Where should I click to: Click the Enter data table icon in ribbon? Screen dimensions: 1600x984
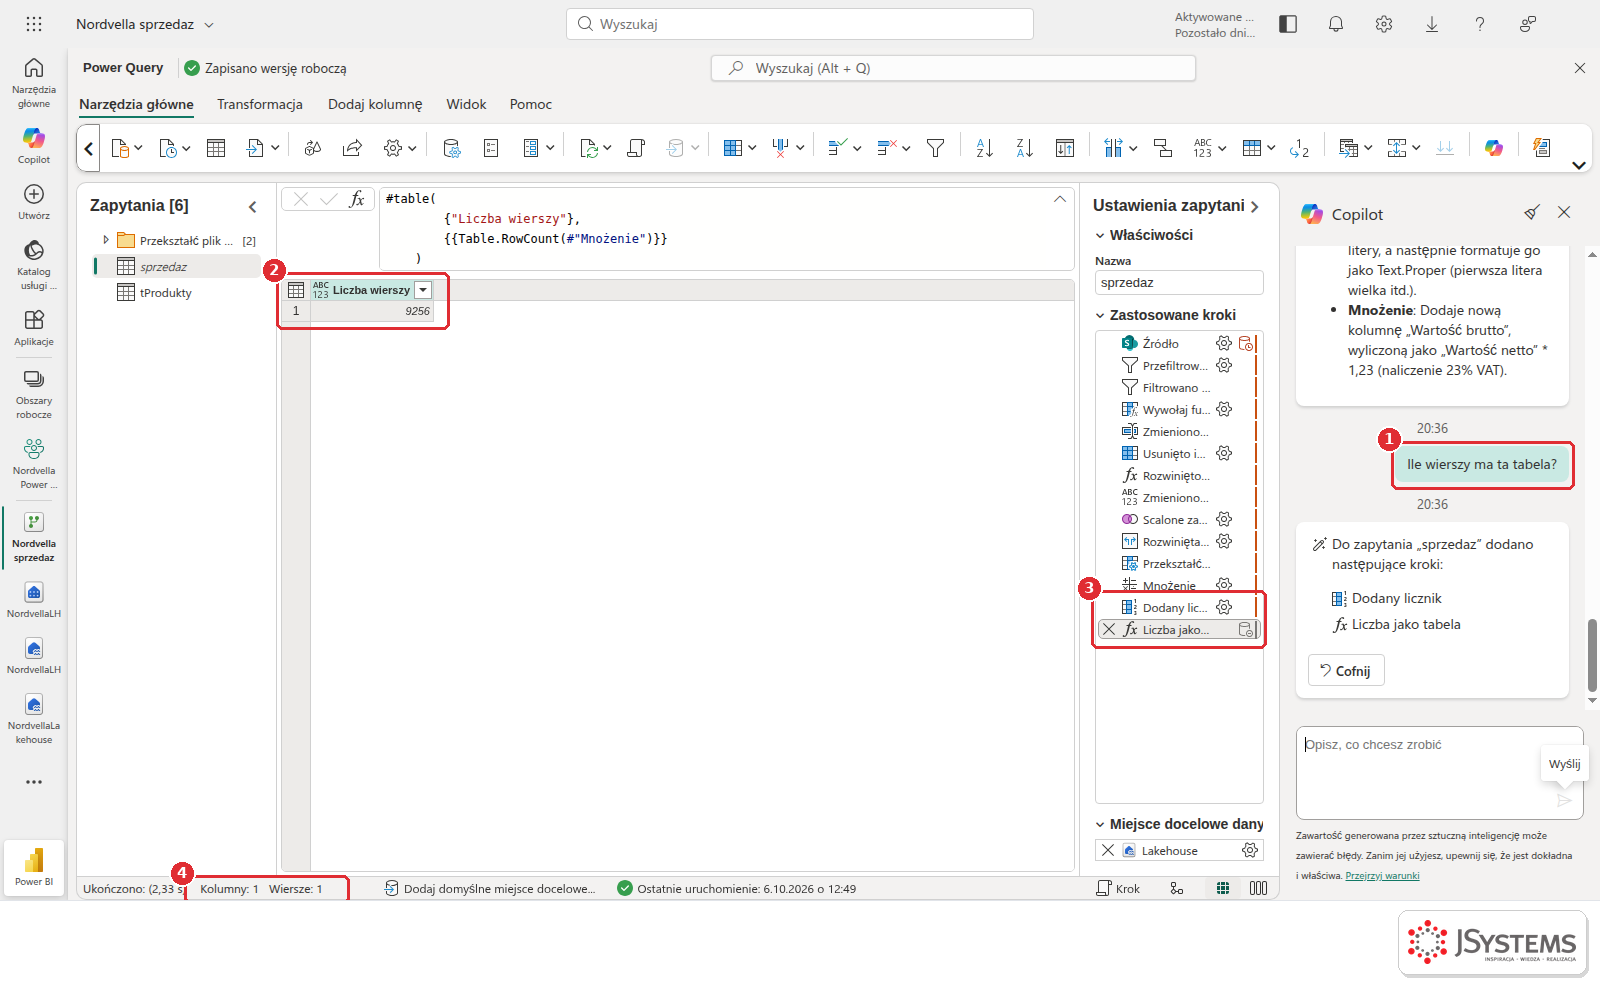point(216,148)
